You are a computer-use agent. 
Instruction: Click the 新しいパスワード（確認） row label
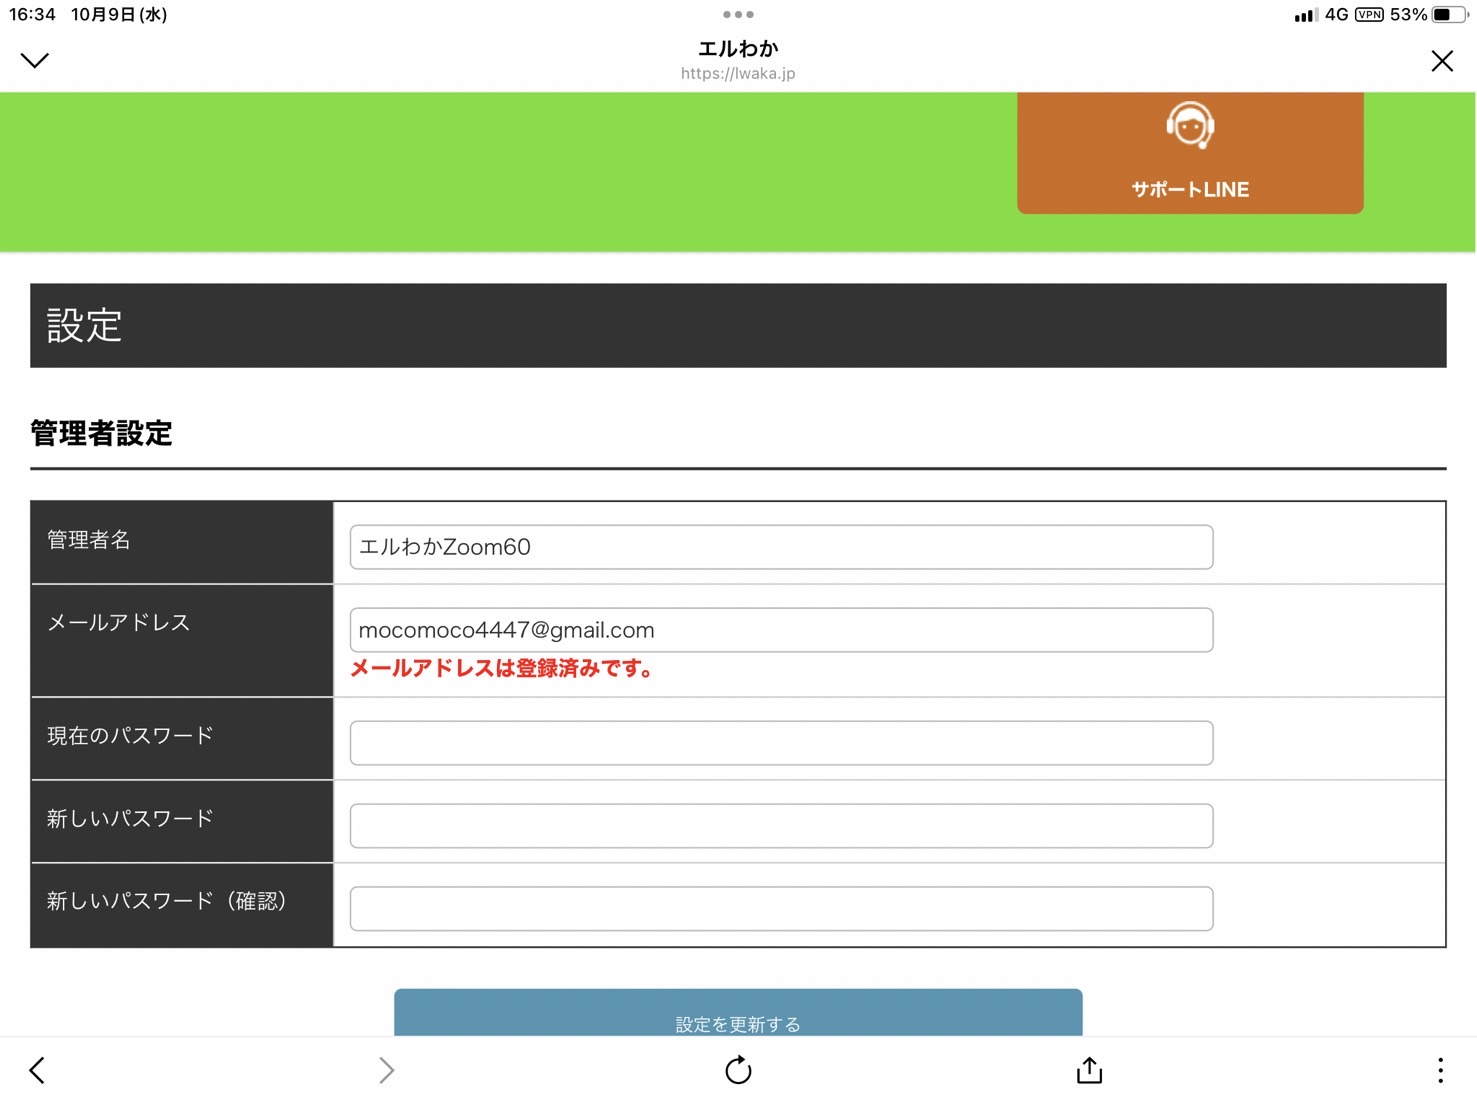pyautogui.click(x=167, y=902)
